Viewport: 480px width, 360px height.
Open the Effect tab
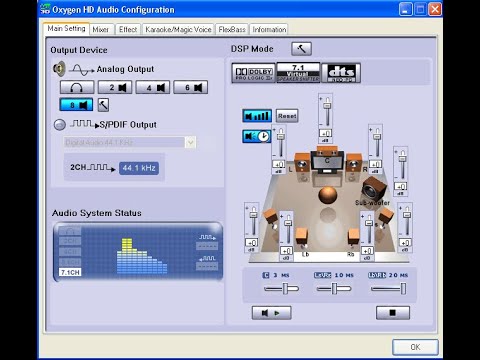(x=128, y=30)
